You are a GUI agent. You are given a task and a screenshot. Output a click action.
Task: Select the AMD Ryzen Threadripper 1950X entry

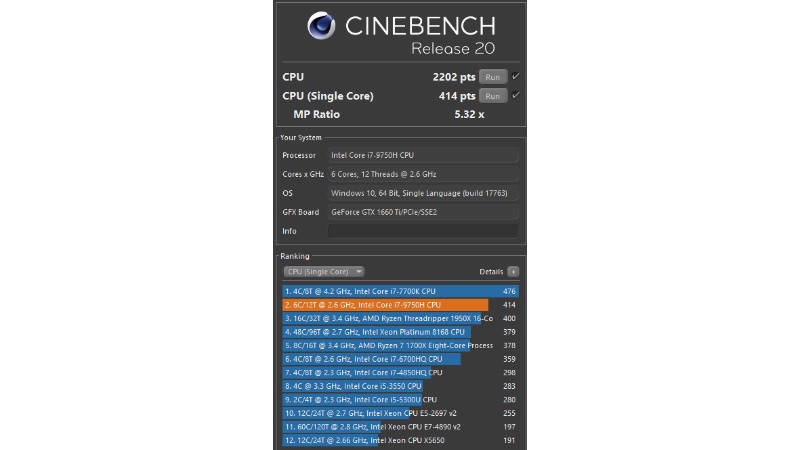[401, 318]
